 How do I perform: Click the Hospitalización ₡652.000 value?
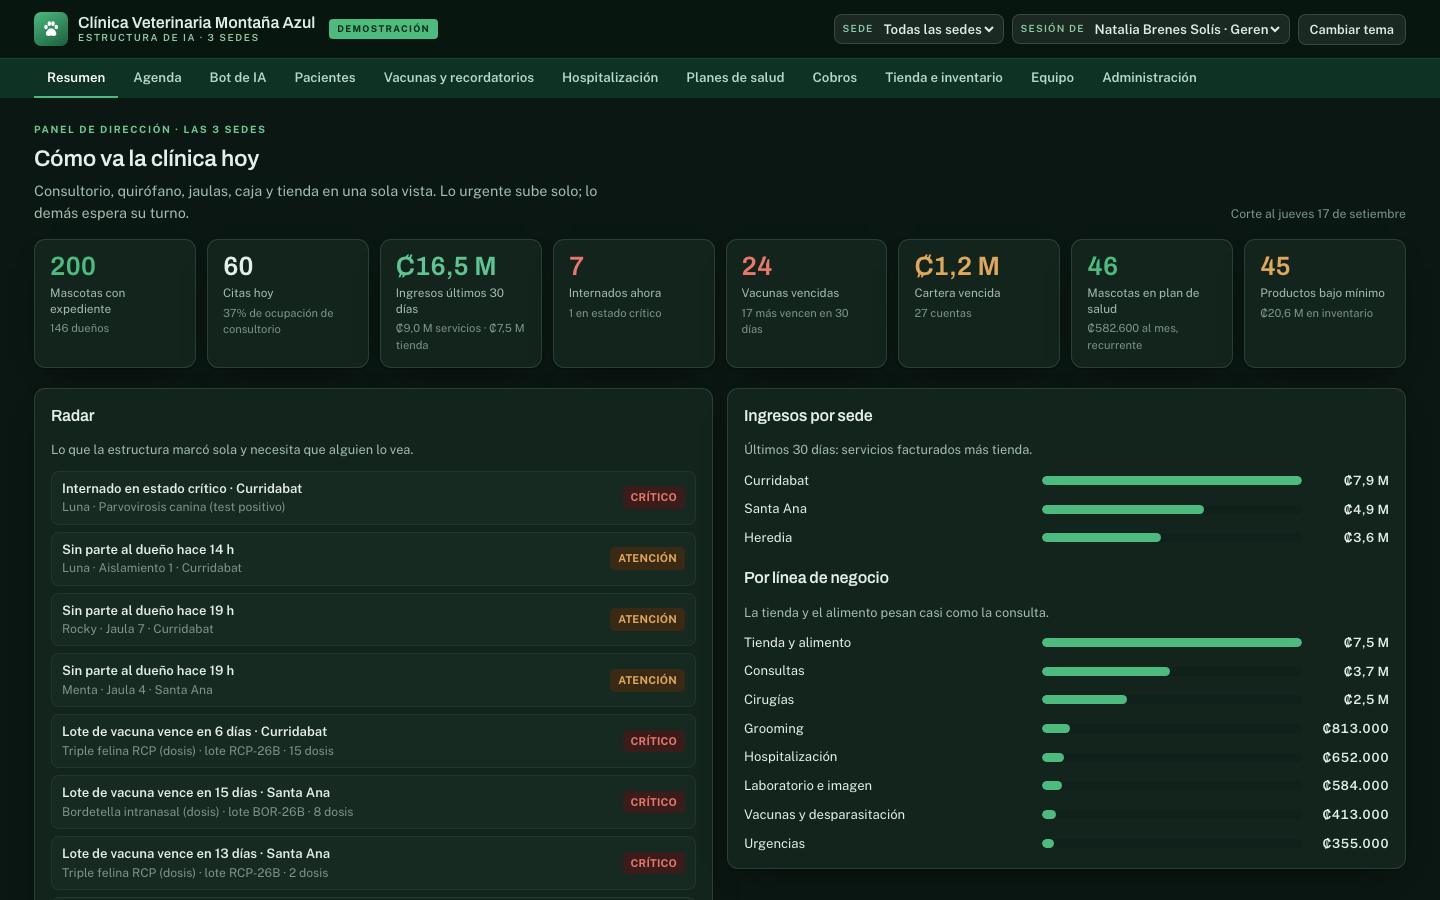(1355, 757)
